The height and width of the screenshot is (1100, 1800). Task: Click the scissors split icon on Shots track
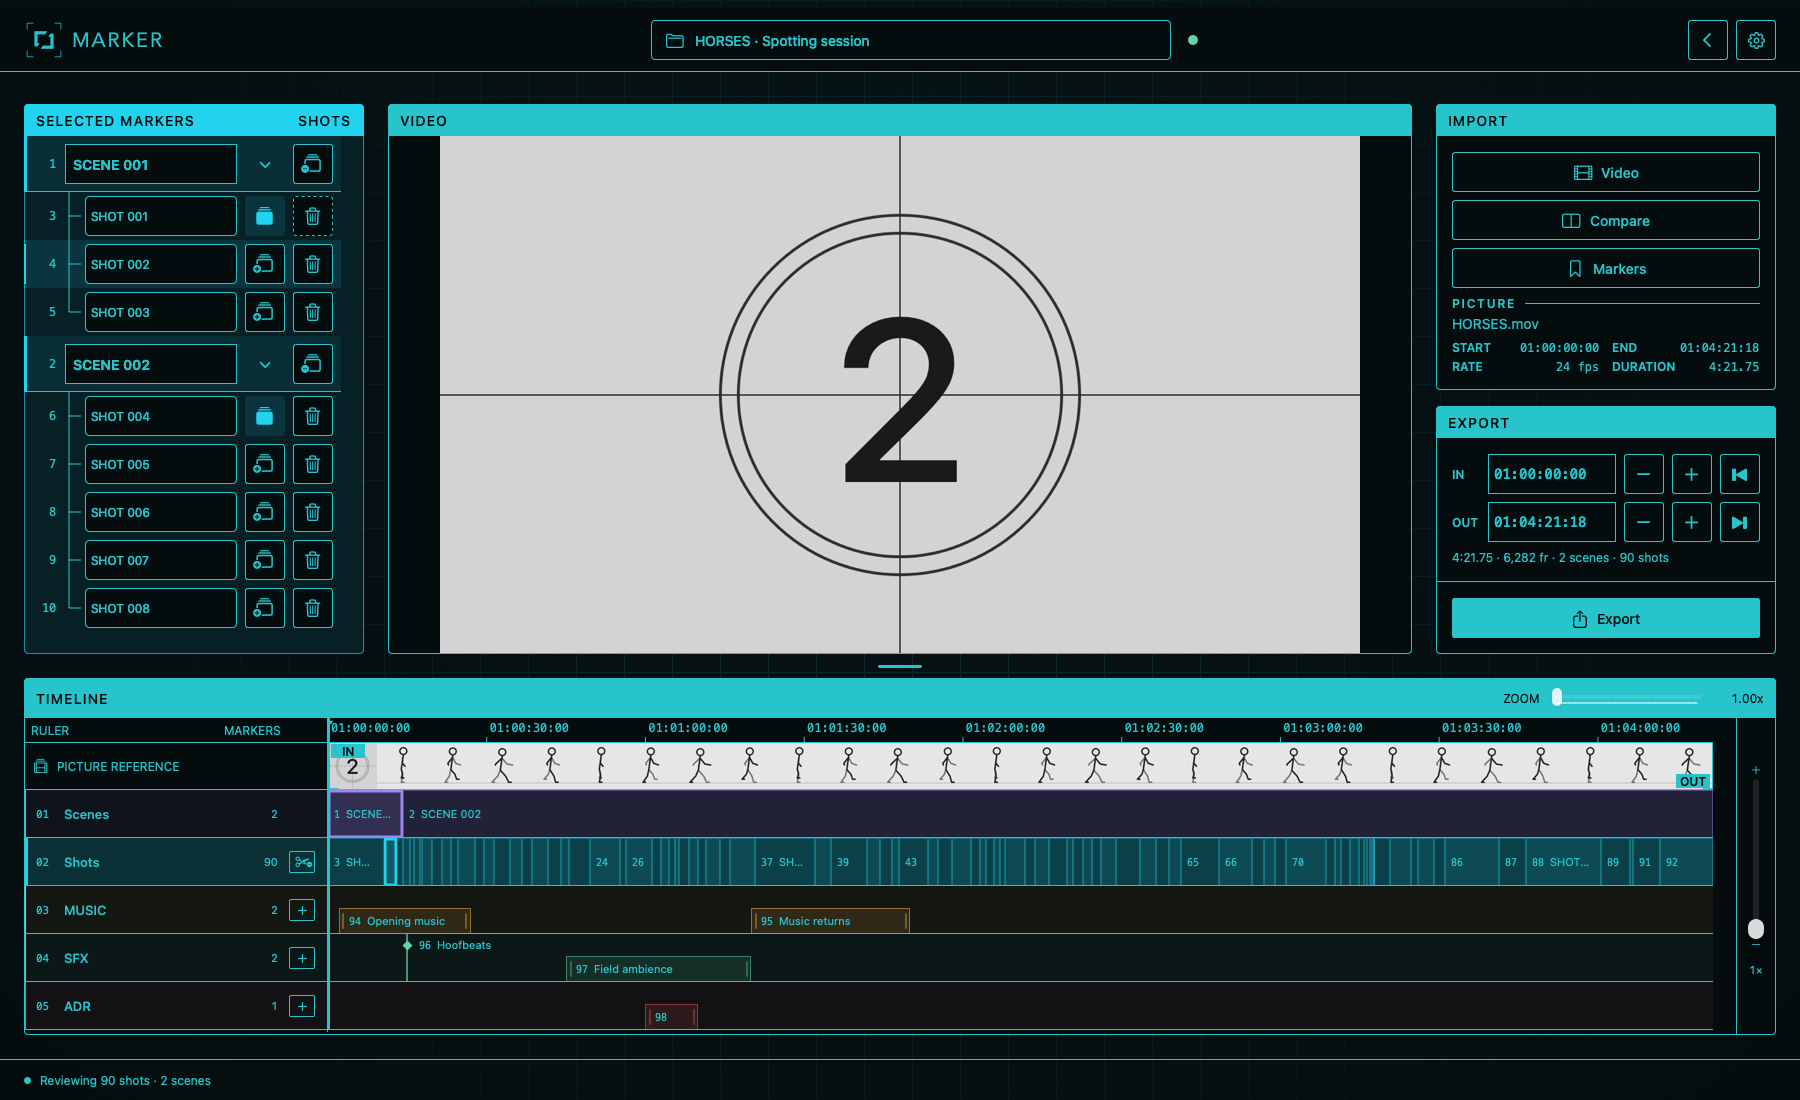point(302,862)
